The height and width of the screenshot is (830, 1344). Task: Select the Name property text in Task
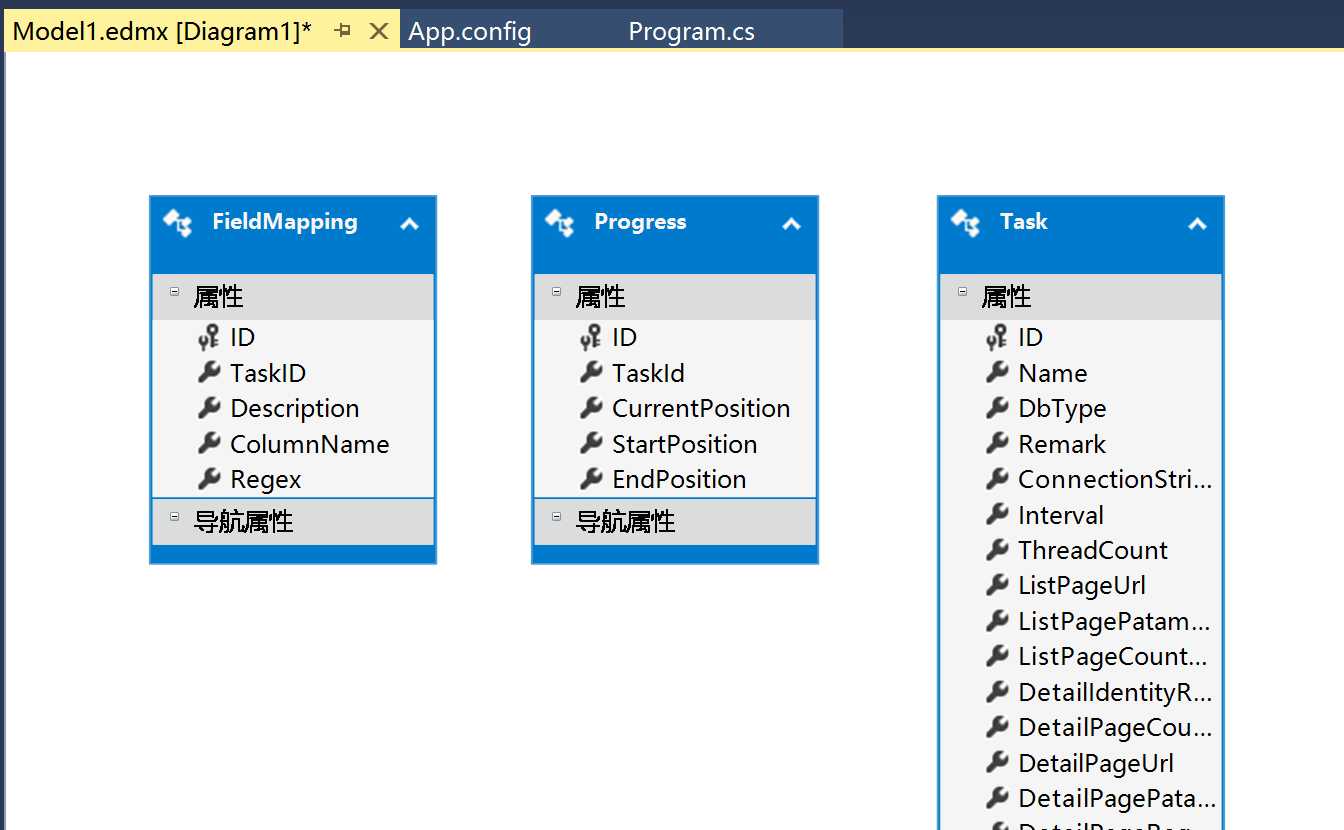point(1053,373)
